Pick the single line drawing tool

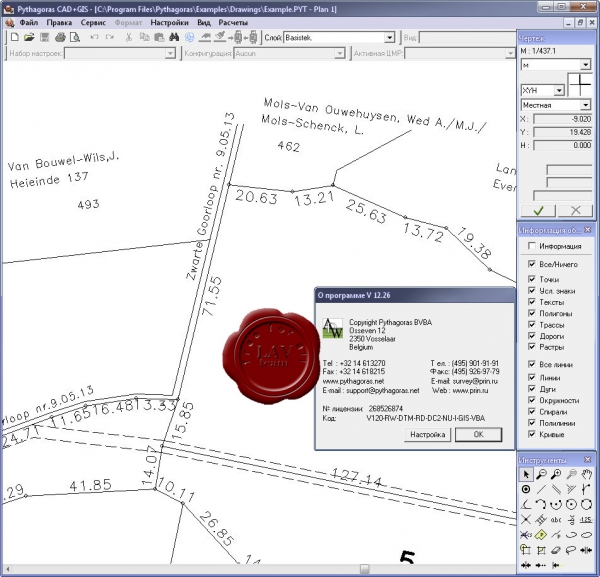[541, 489]
